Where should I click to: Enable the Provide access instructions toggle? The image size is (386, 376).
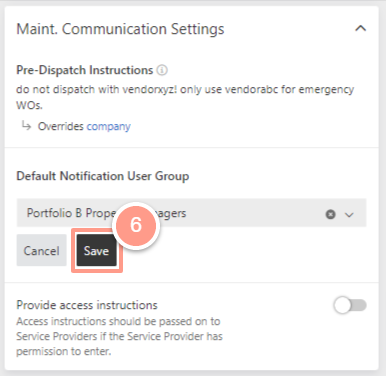point(350,305)
